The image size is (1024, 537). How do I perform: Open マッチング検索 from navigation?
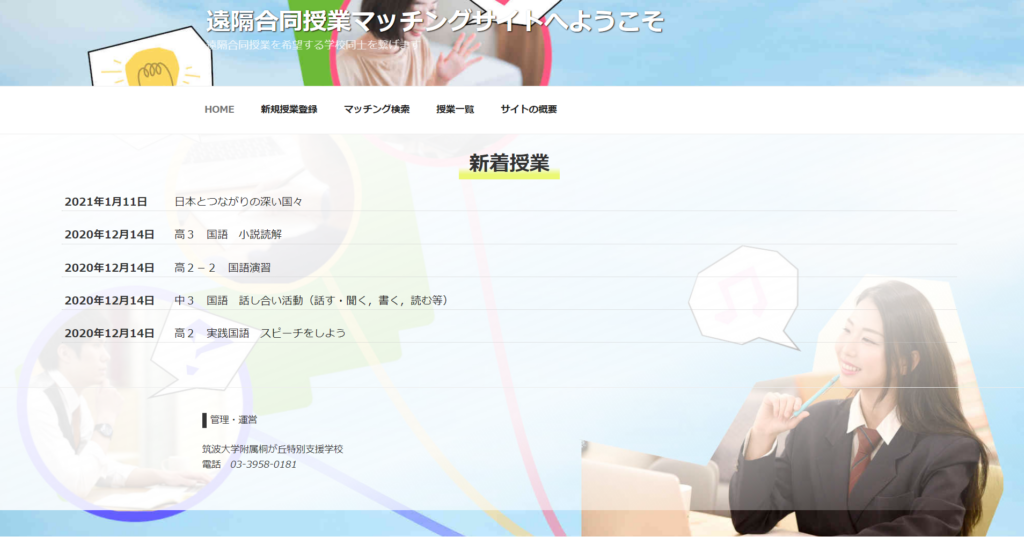[377, 109]
